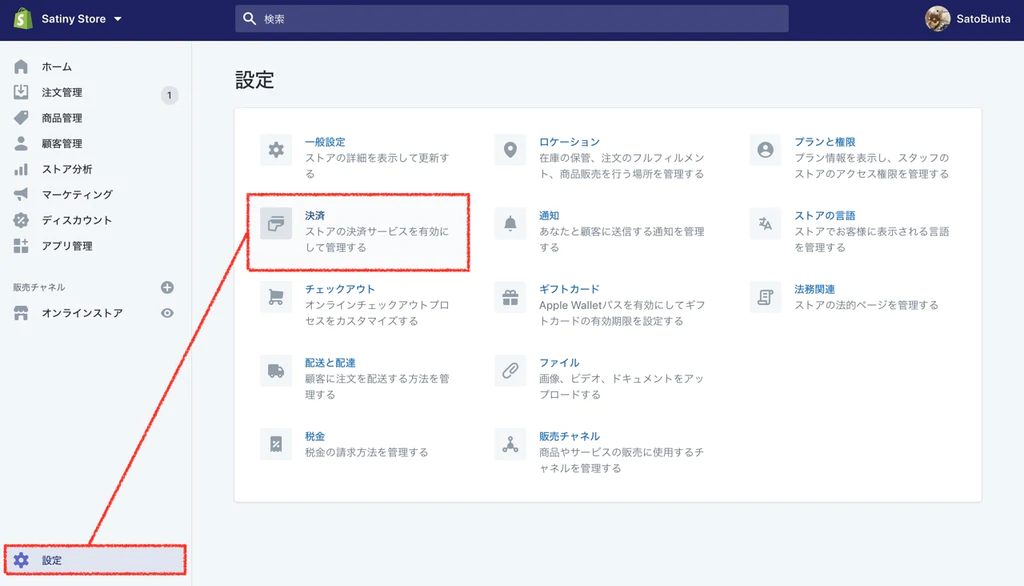Click the 通知 bell icon

(510, 223)
